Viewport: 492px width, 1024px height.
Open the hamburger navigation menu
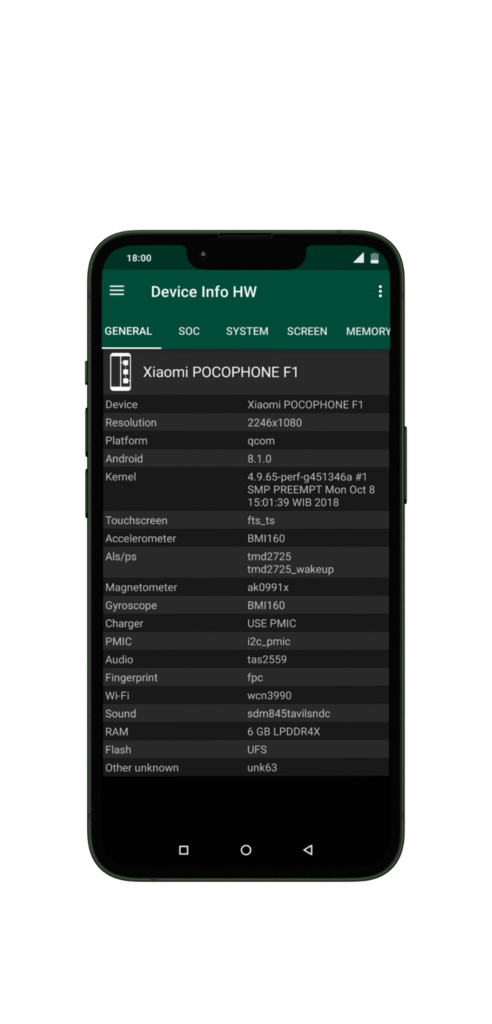click(x=117, y=291)
